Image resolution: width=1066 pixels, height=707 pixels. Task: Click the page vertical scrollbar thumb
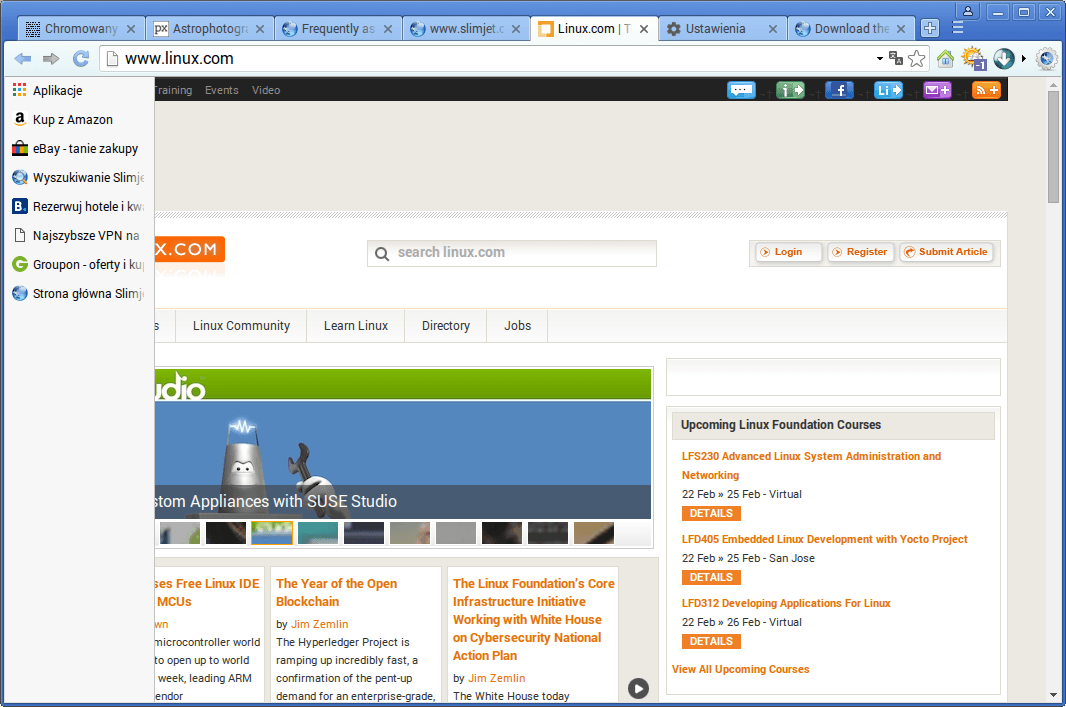point(1053,147)
